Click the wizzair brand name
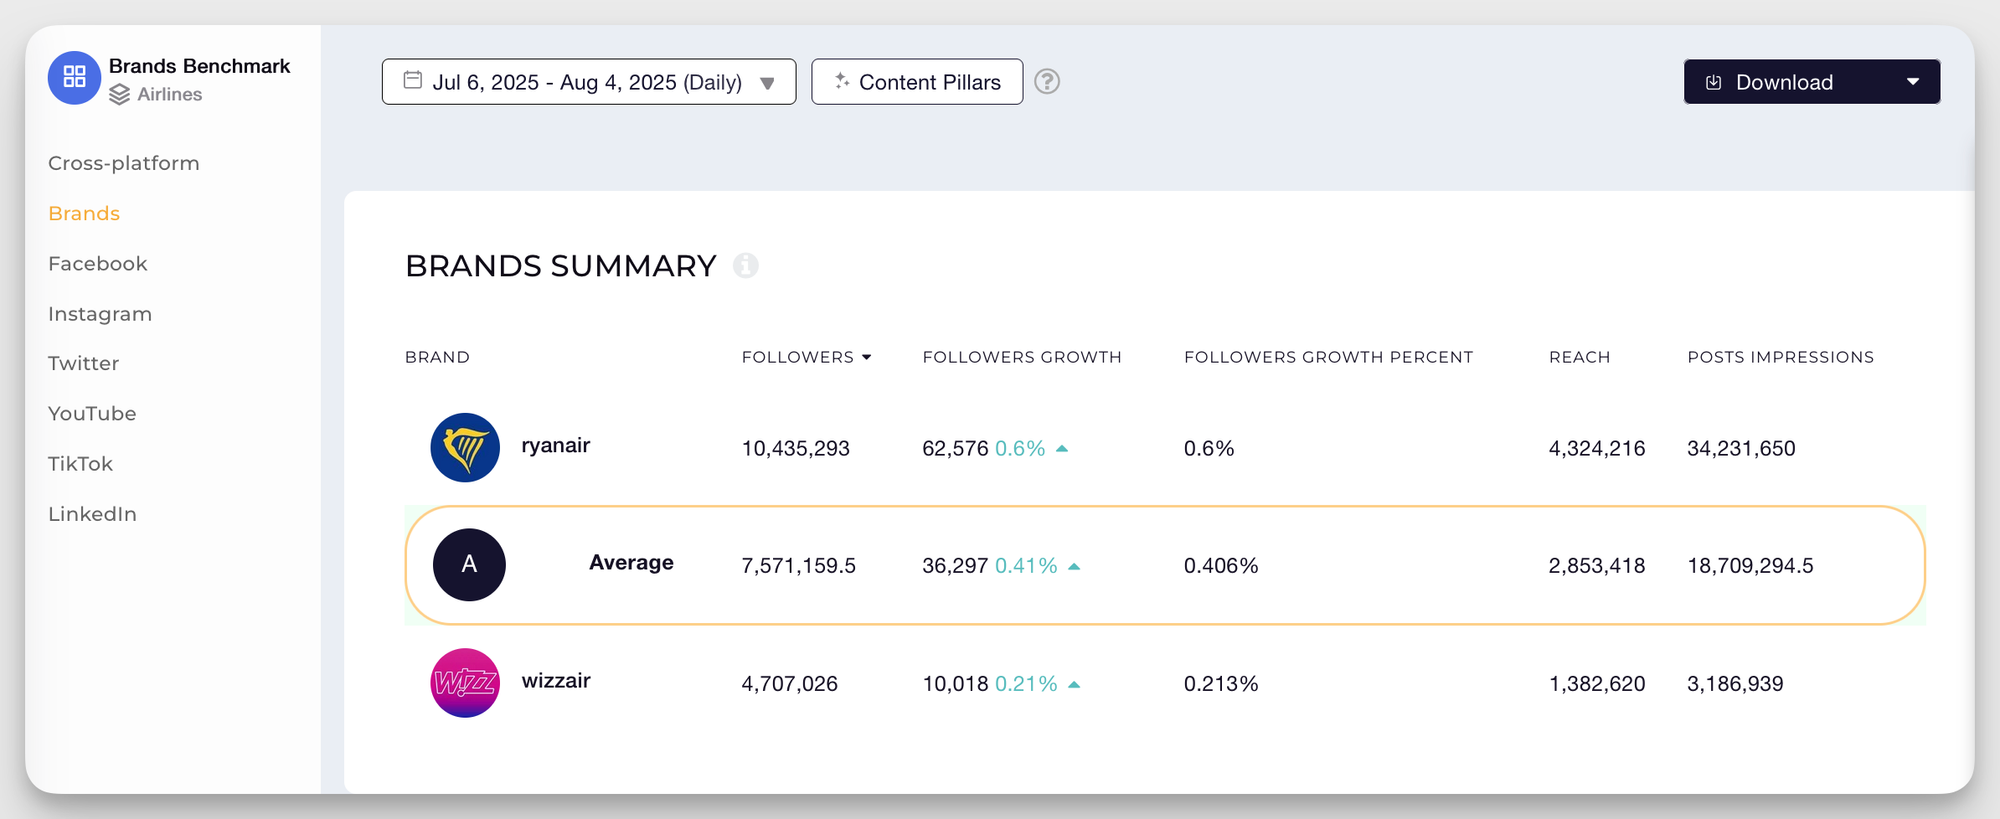 click(x=556, y=681)
